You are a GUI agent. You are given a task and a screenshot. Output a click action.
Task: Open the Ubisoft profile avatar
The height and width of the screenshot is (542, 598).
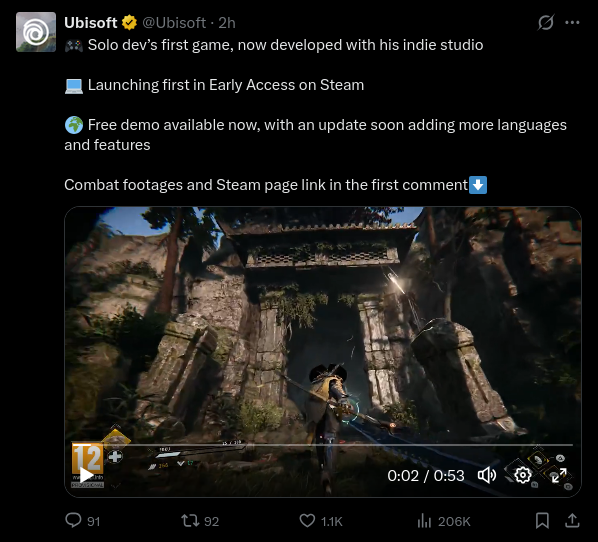(36, 32)
